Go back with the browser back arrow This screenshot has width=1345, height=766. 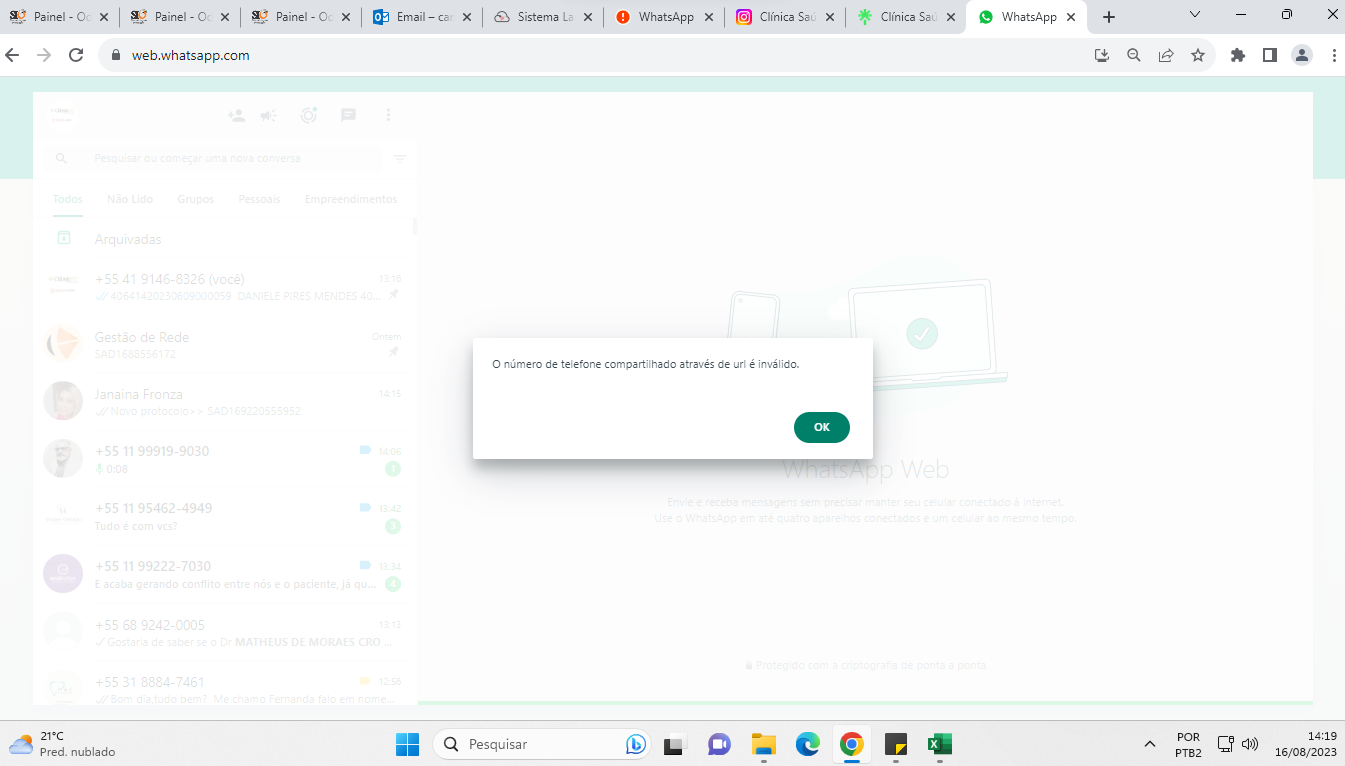[x=13, y=55]
